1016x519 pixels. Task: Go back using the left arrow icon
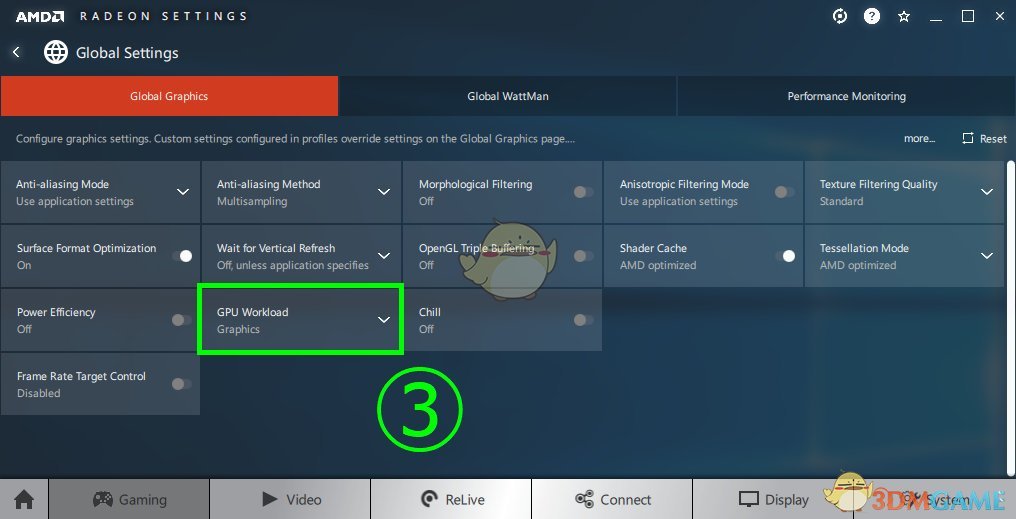pyautogui.click(x=16, y=52)
